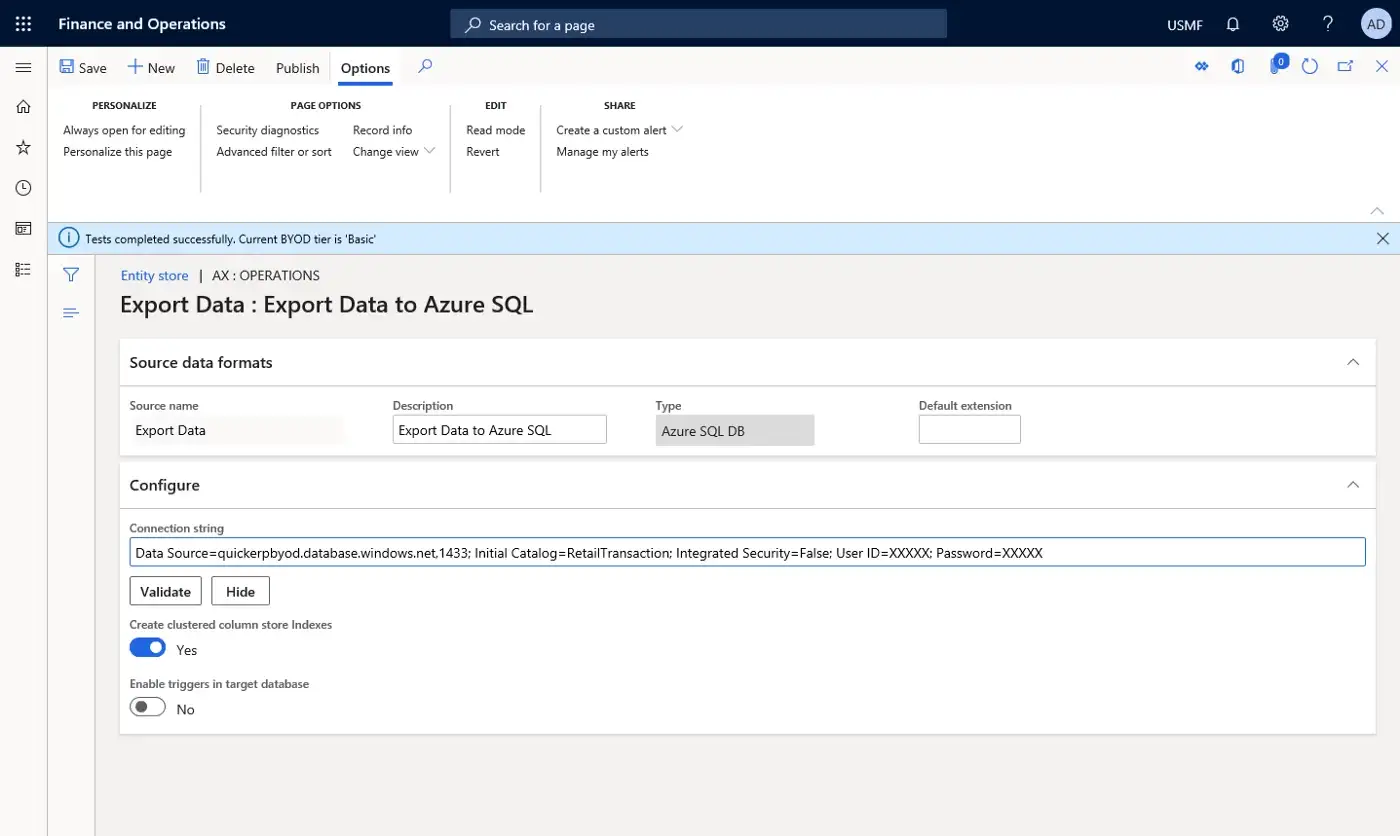Open the settings gear icon
Screen dimensions: 1400x836
coord(1280,24)
